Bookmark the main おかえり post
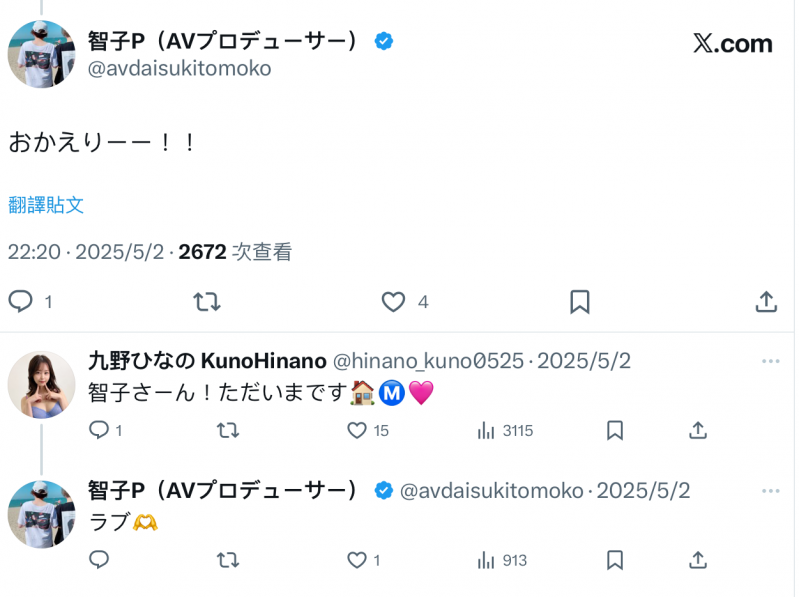The image size is (799, 597). [x=580, y=301]
